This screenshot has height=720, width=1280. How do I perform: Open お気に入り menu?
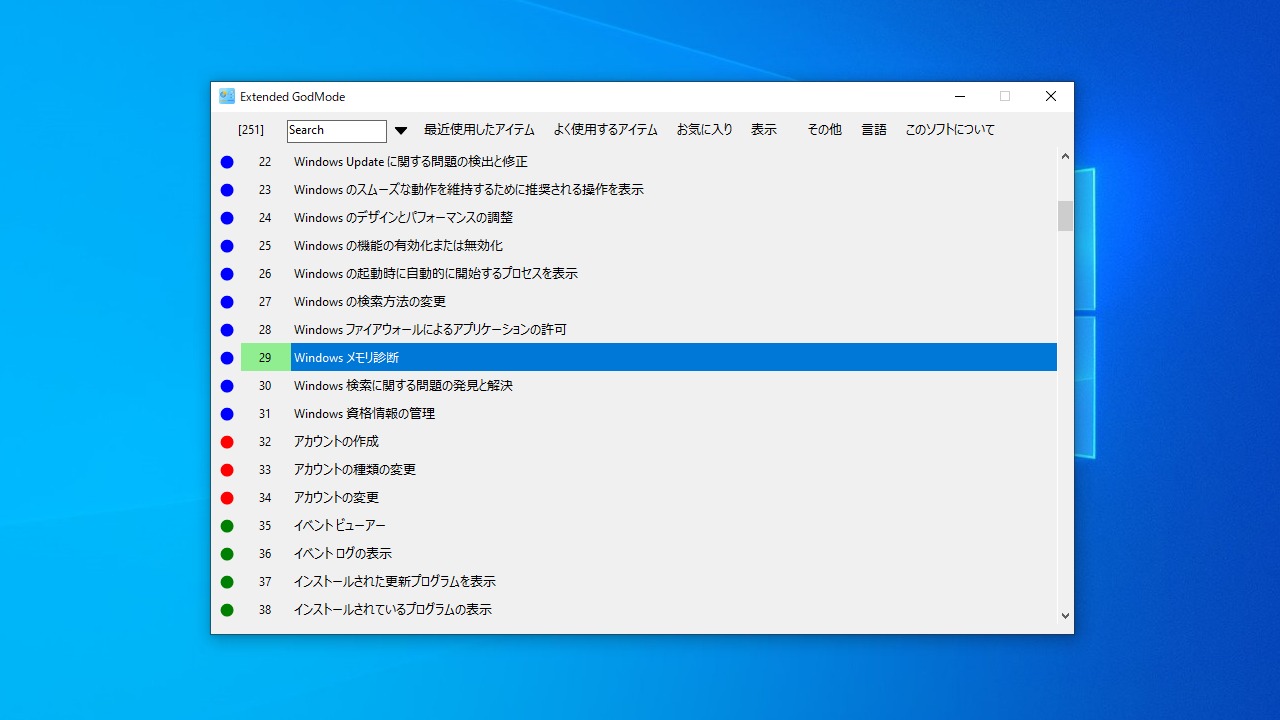[x=704, y=130]
